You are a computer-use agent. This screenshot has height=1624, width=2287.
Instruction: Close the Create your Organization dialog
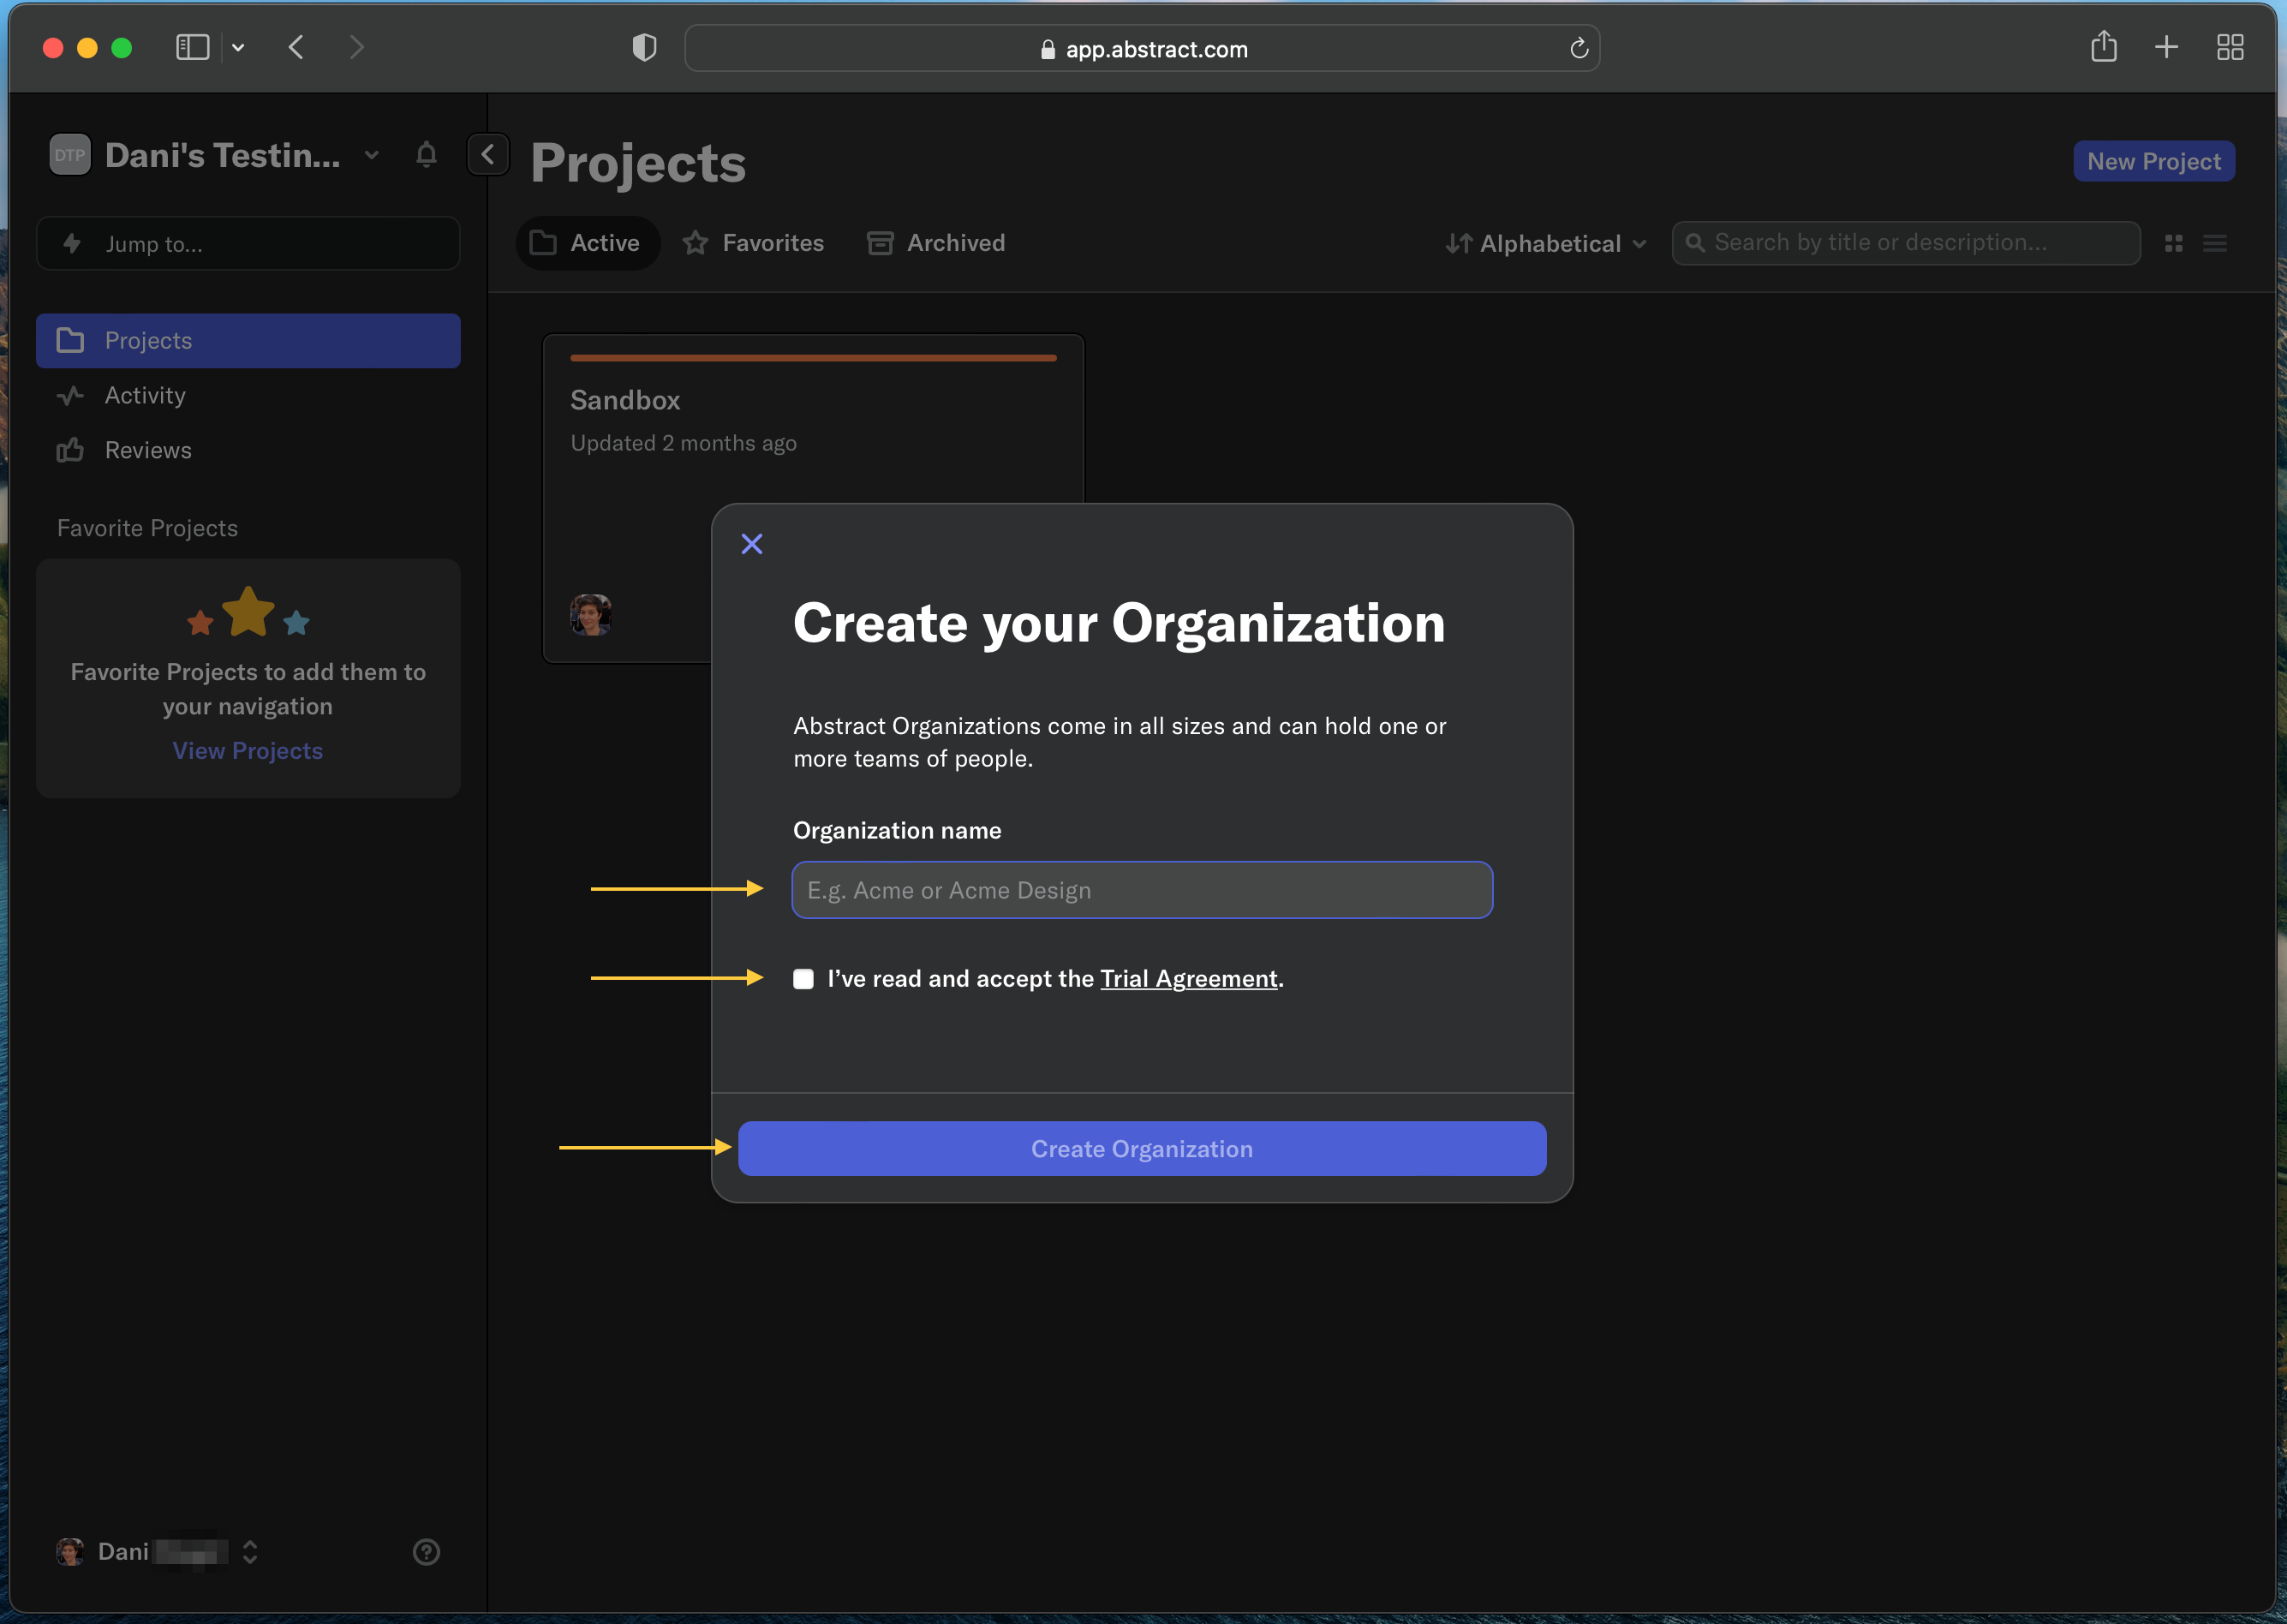click(752, 544)
